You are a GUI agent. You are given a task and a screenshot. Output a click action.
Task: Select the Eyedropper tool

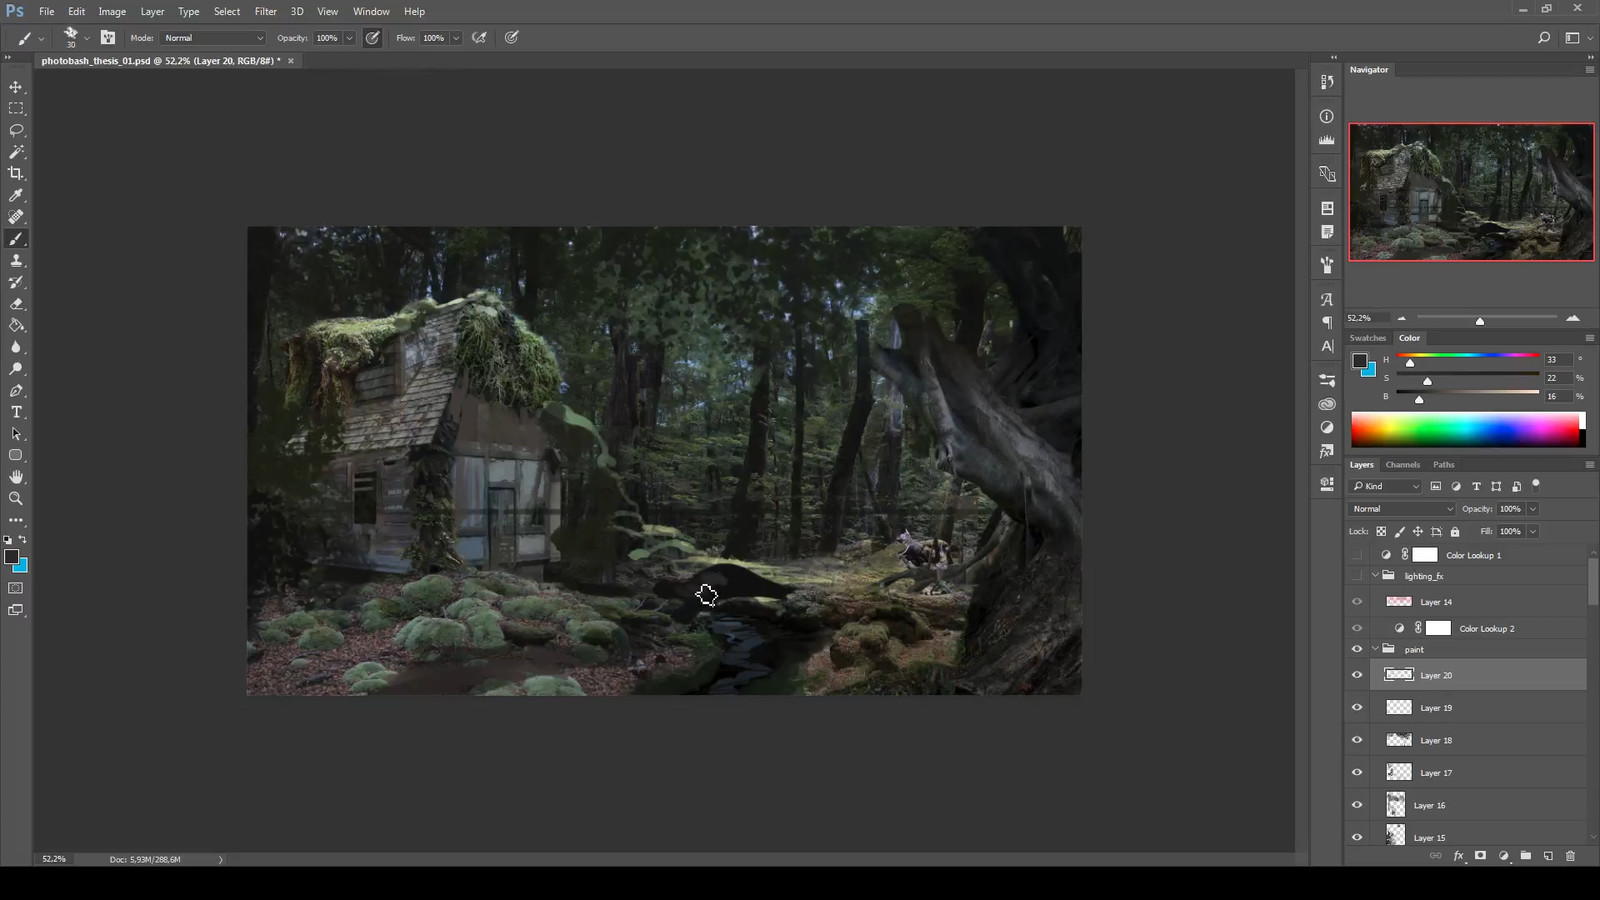(x=16, y=195)
